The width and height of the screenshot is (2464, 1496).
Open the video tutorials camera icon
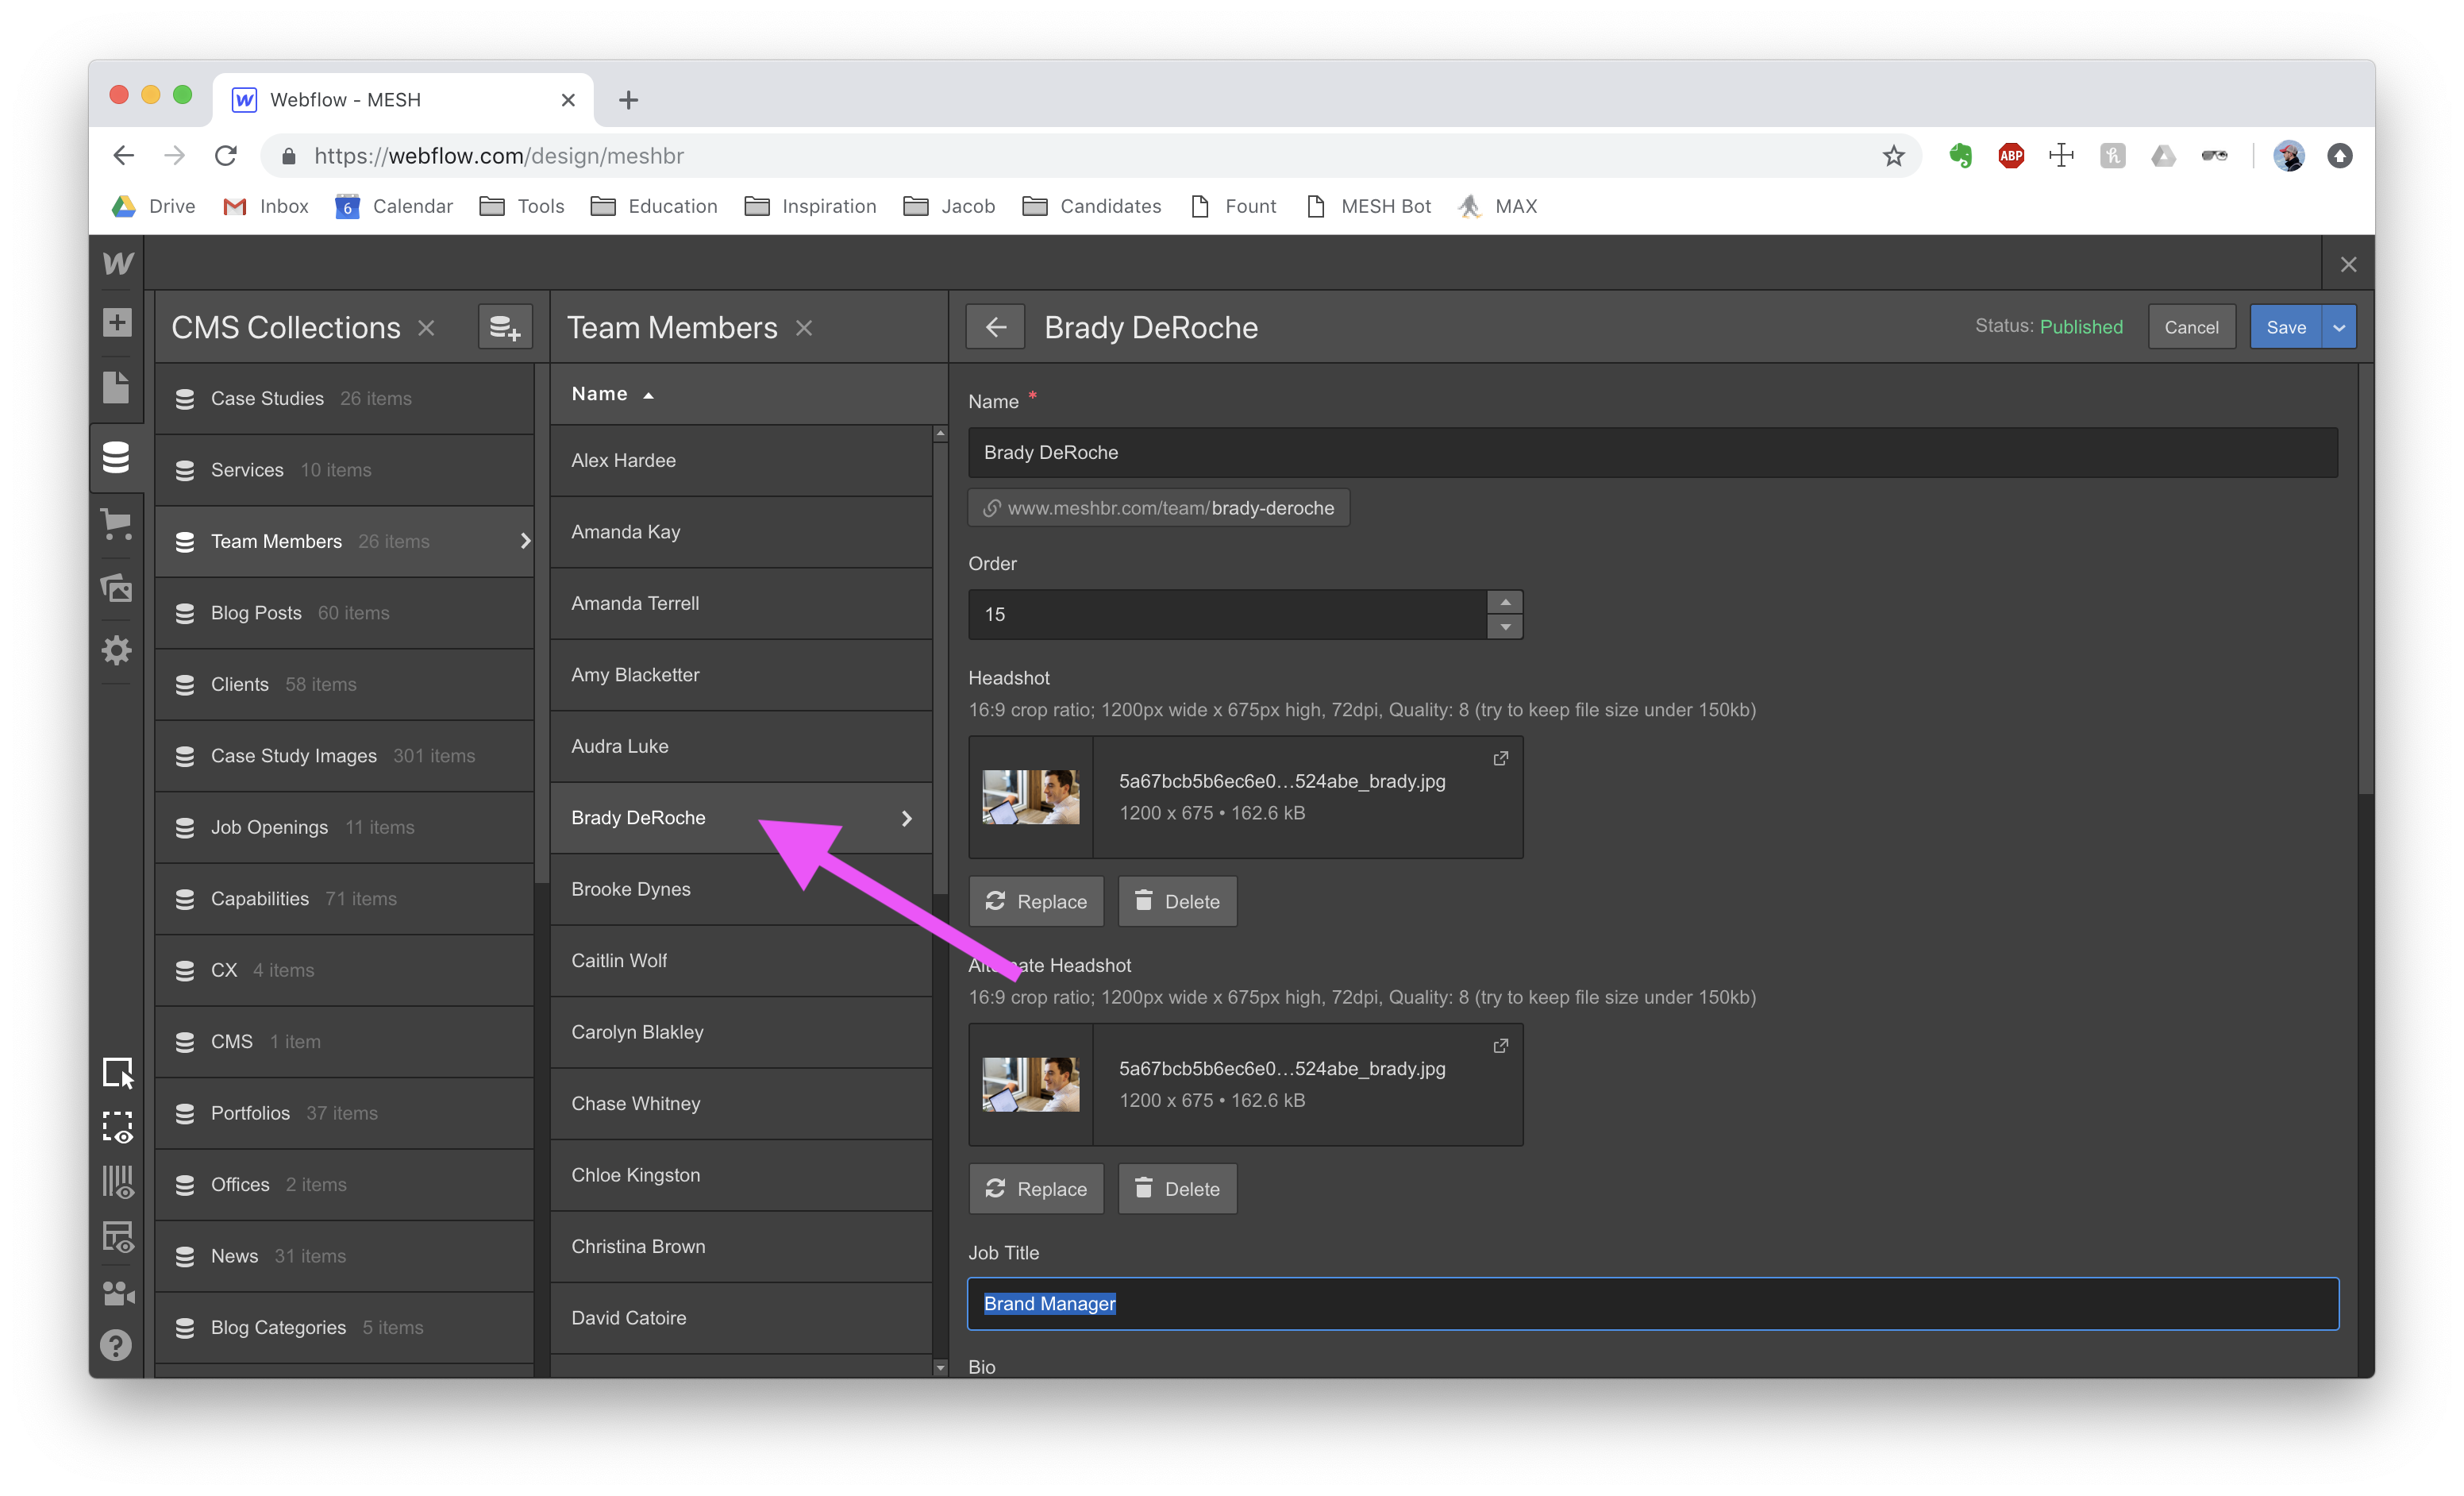tap(117, 1293)
